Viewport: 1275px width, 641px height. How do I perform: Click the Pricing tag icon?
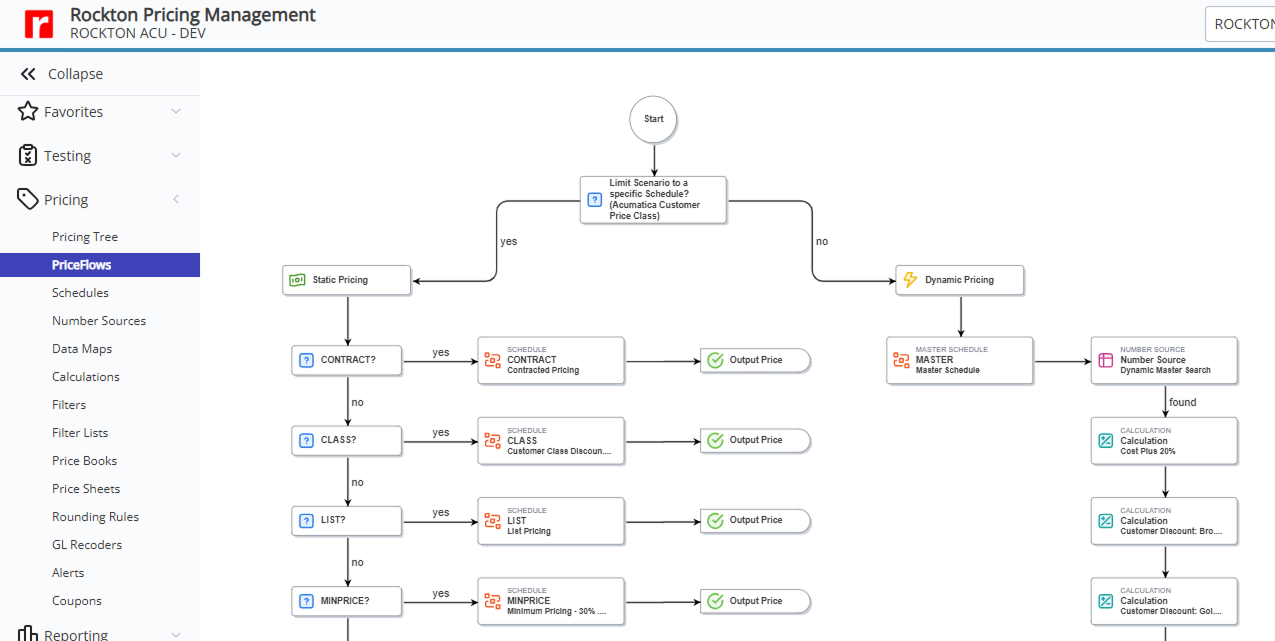click(28, 200)
